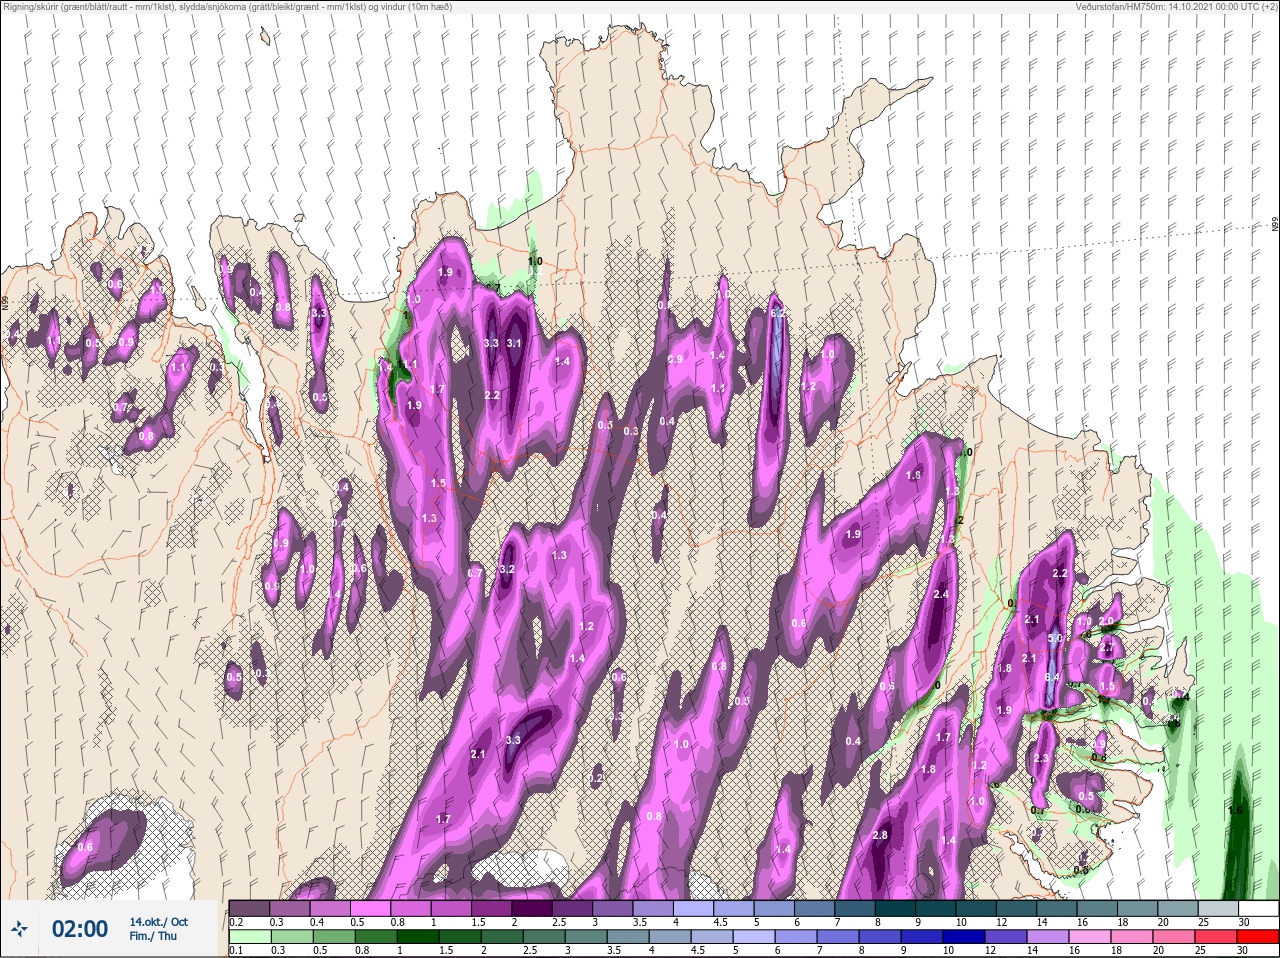Click the 2.3 precipitation value on the map
Screen dimensions: 1280x958
1040,759
